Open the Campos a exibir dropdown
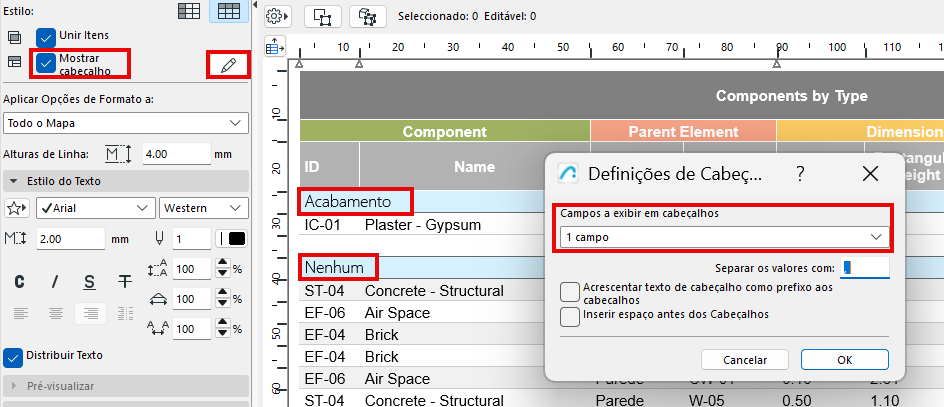Screen dimensions: 944x407 pos(722,237)
